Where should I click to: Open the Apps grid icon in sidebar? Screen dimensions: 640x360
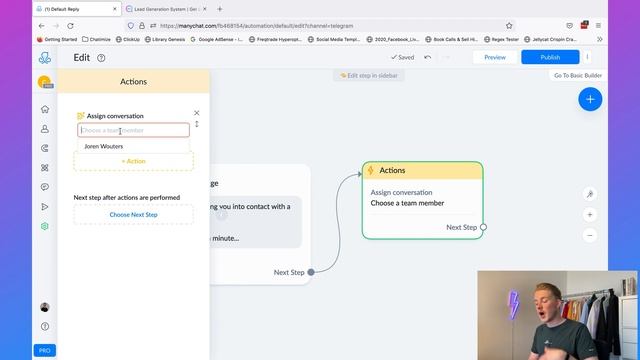tap(45, 168)
